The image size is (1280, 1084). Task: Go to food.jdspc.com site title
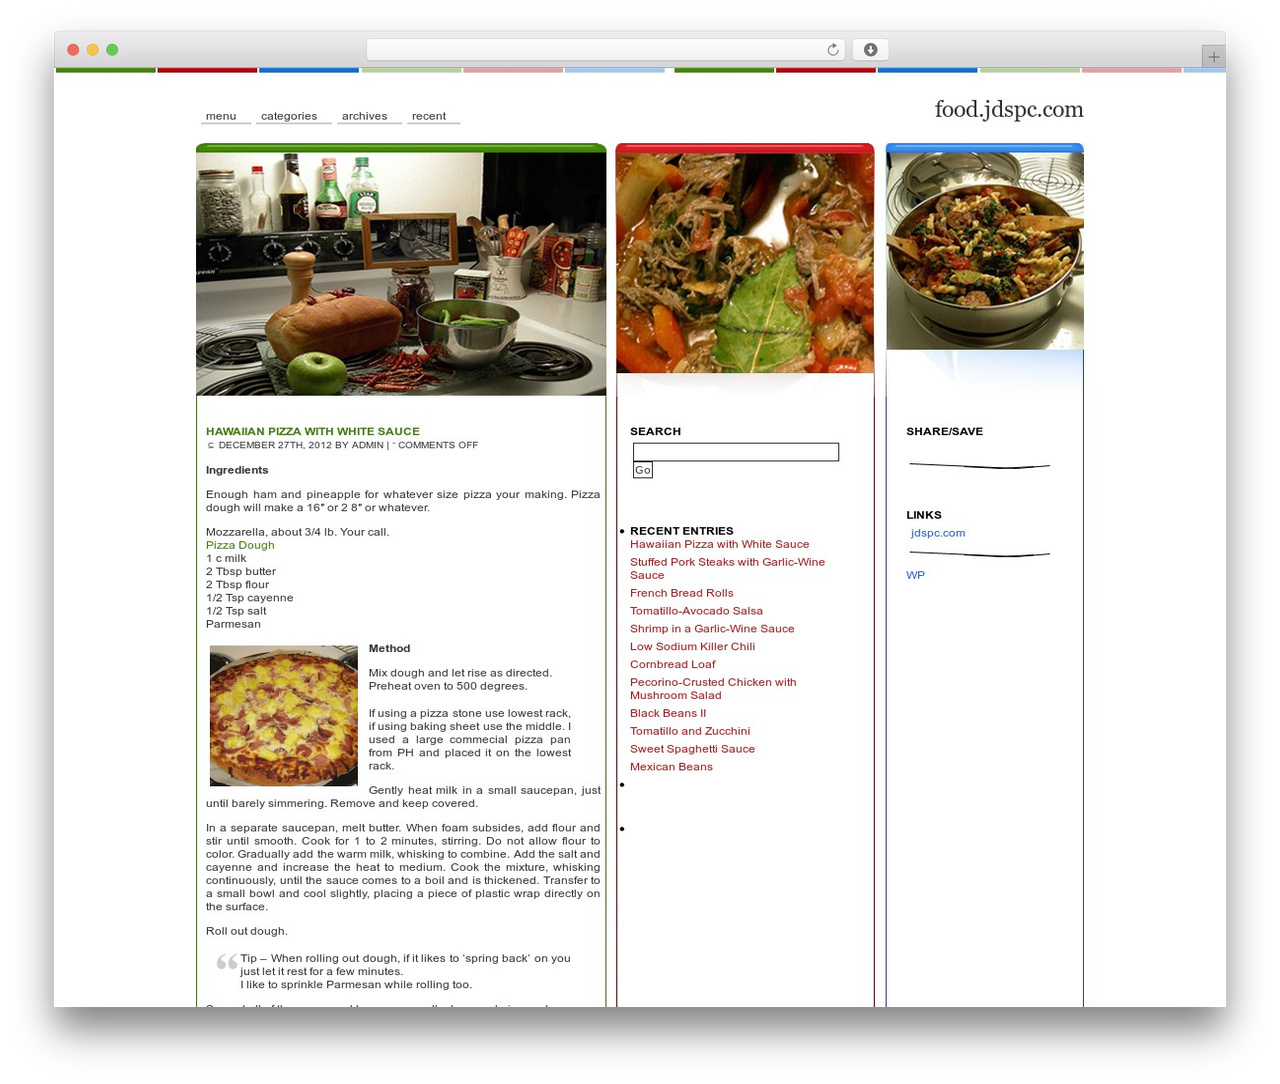pyautogui.click(x=1009, y=109)
